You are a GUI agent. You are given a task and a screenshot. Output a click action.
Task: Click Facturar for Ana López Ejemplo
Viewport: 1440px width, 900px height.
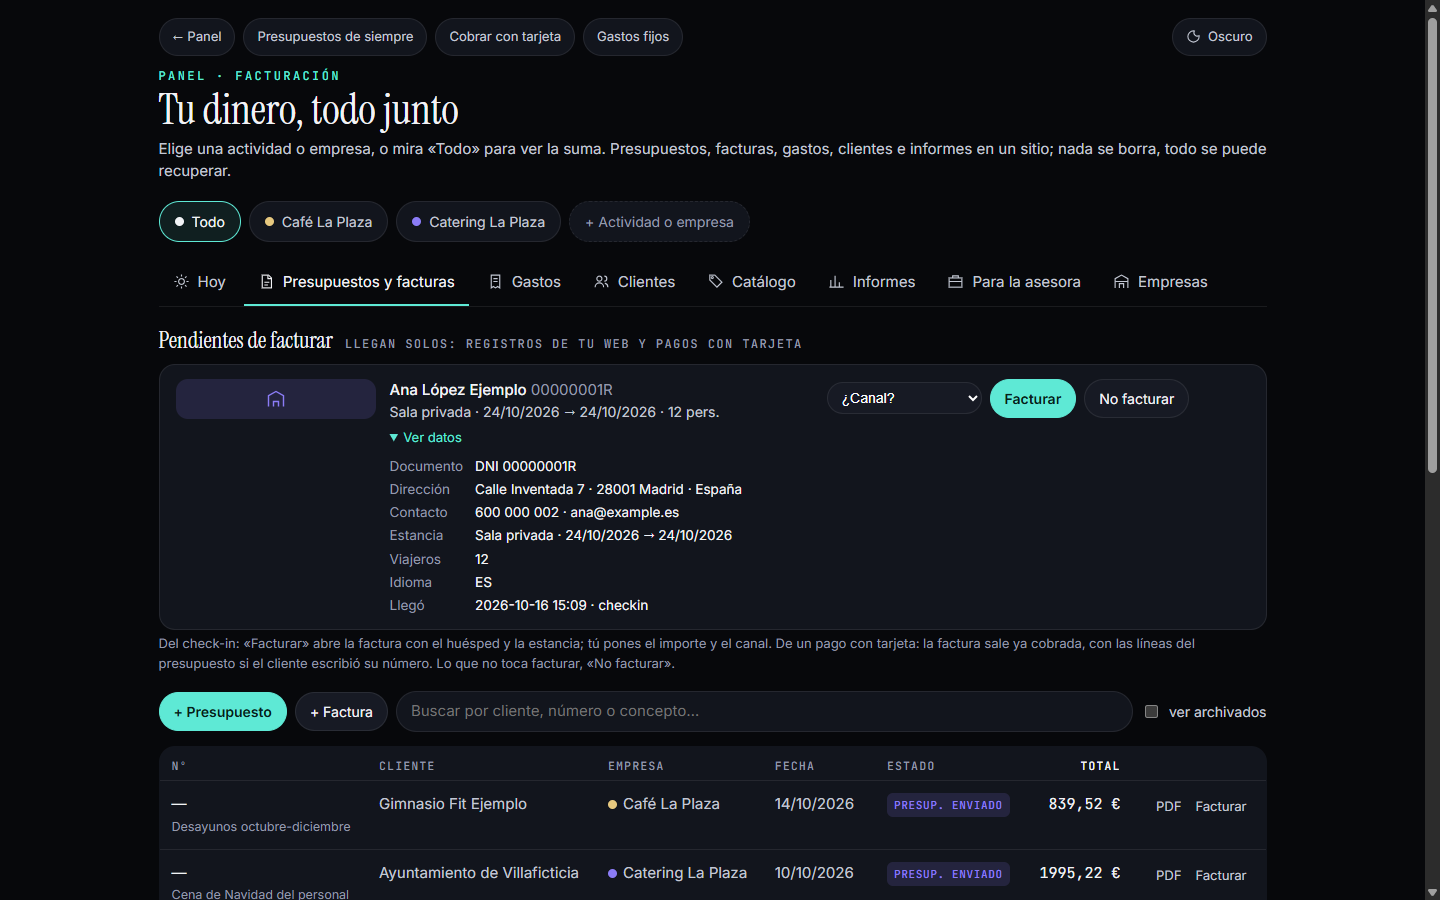[1033, 399]
